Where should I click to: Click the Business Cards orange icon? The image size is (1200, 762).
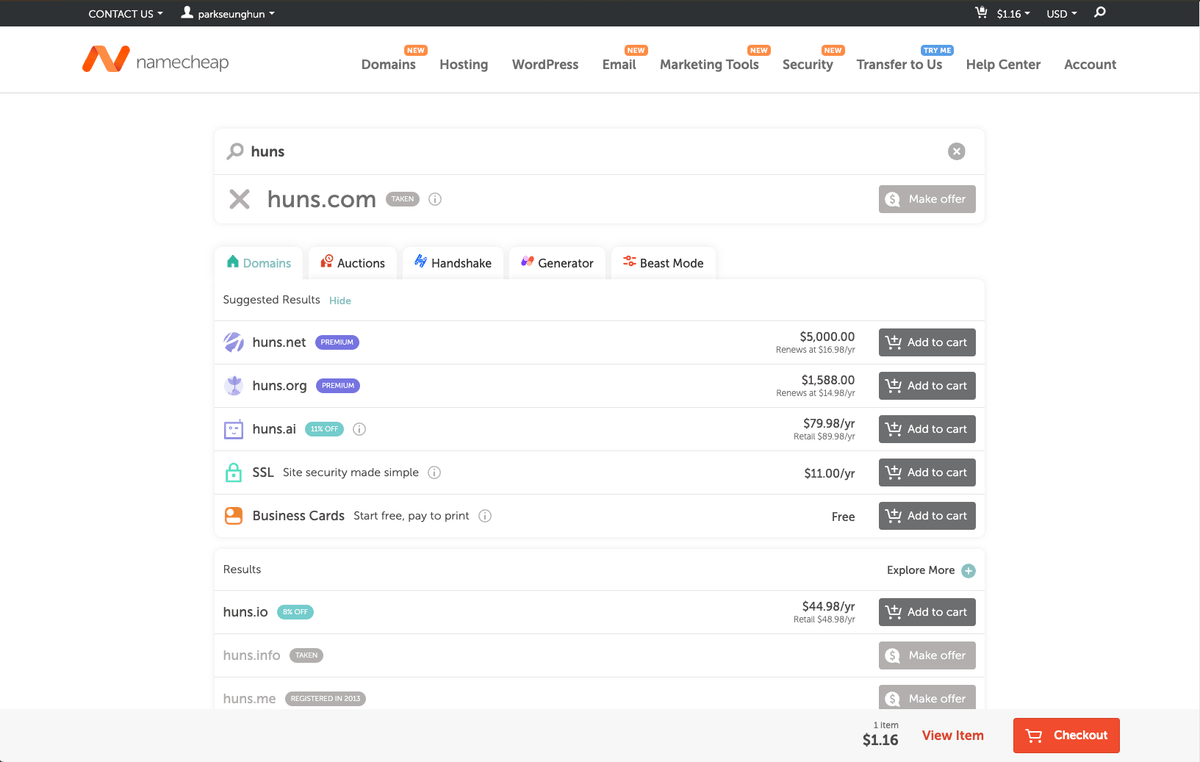click(x=233, y=516)
